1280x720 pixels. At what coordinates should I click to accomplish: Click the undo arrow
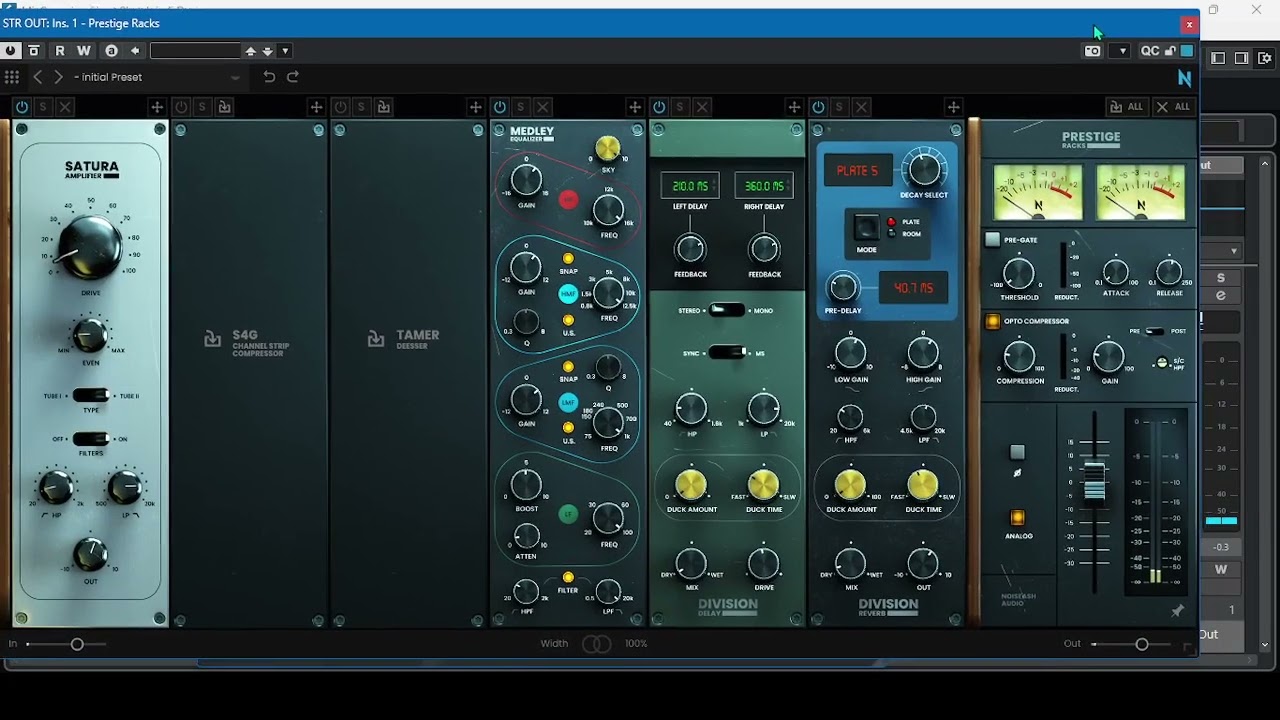269,77
